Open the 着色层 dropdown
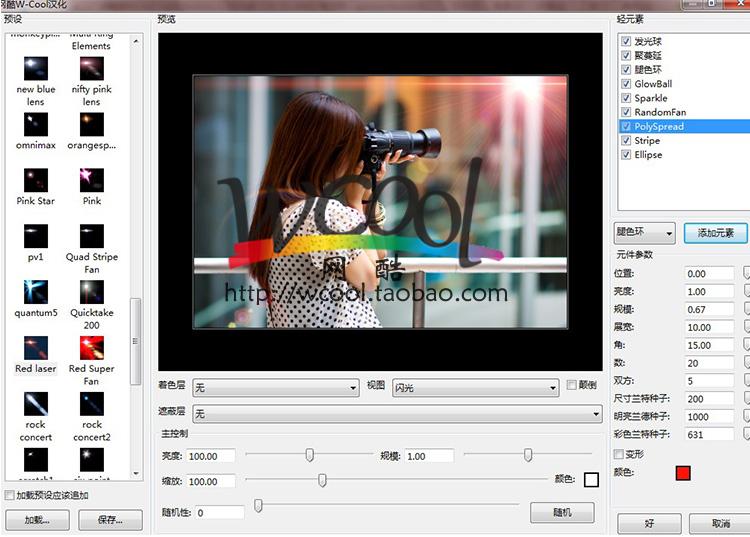 (x=275, y=387)
